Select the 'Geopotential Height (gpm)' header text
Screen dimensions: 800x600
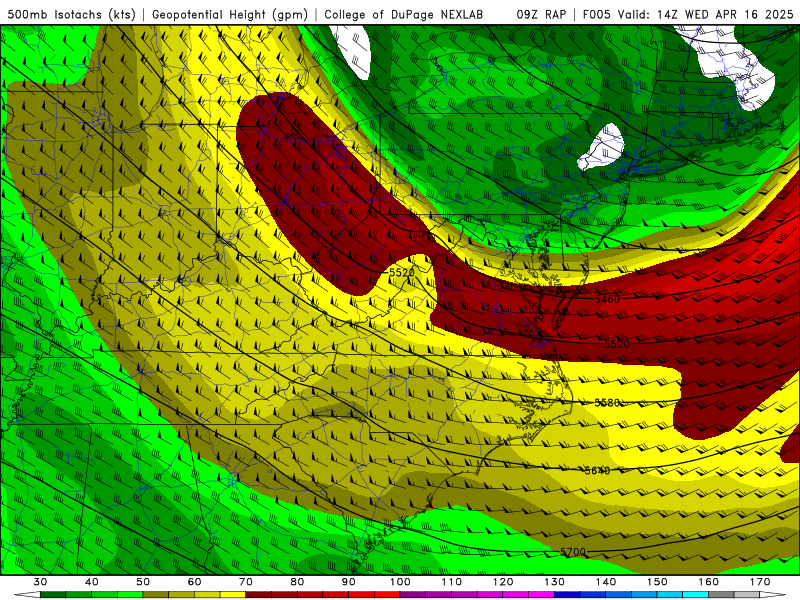(230, 14)
